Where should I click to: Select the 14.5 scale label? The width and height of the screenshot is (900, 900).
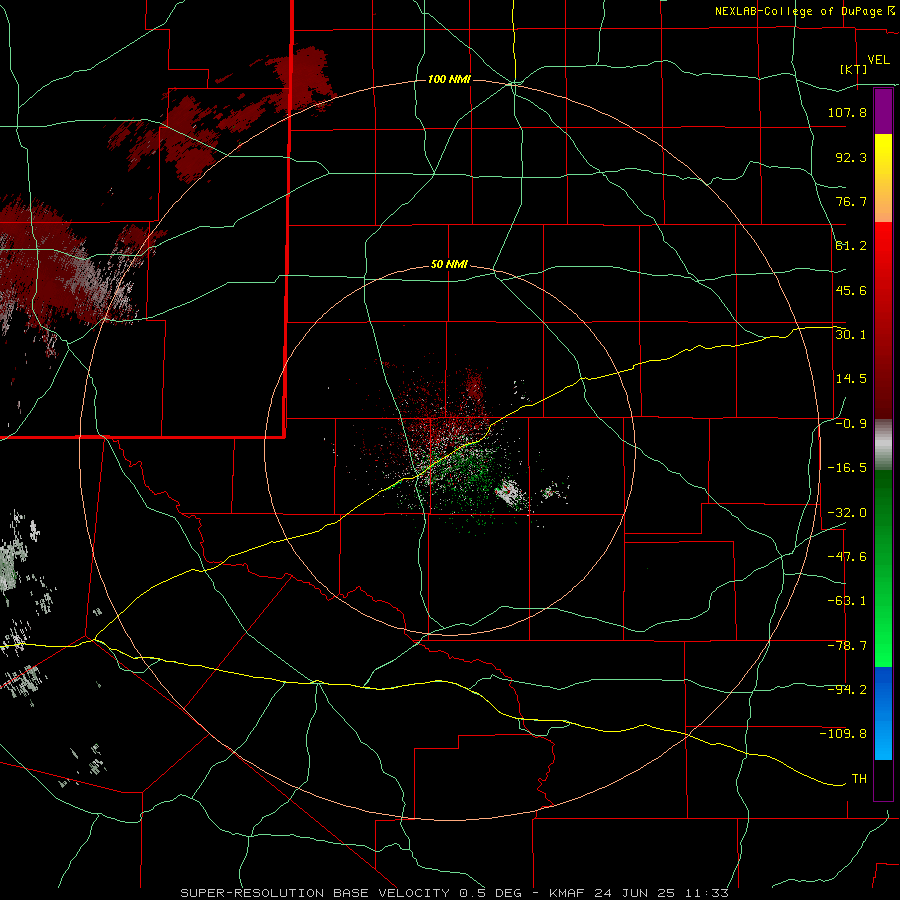coord(851,379)
